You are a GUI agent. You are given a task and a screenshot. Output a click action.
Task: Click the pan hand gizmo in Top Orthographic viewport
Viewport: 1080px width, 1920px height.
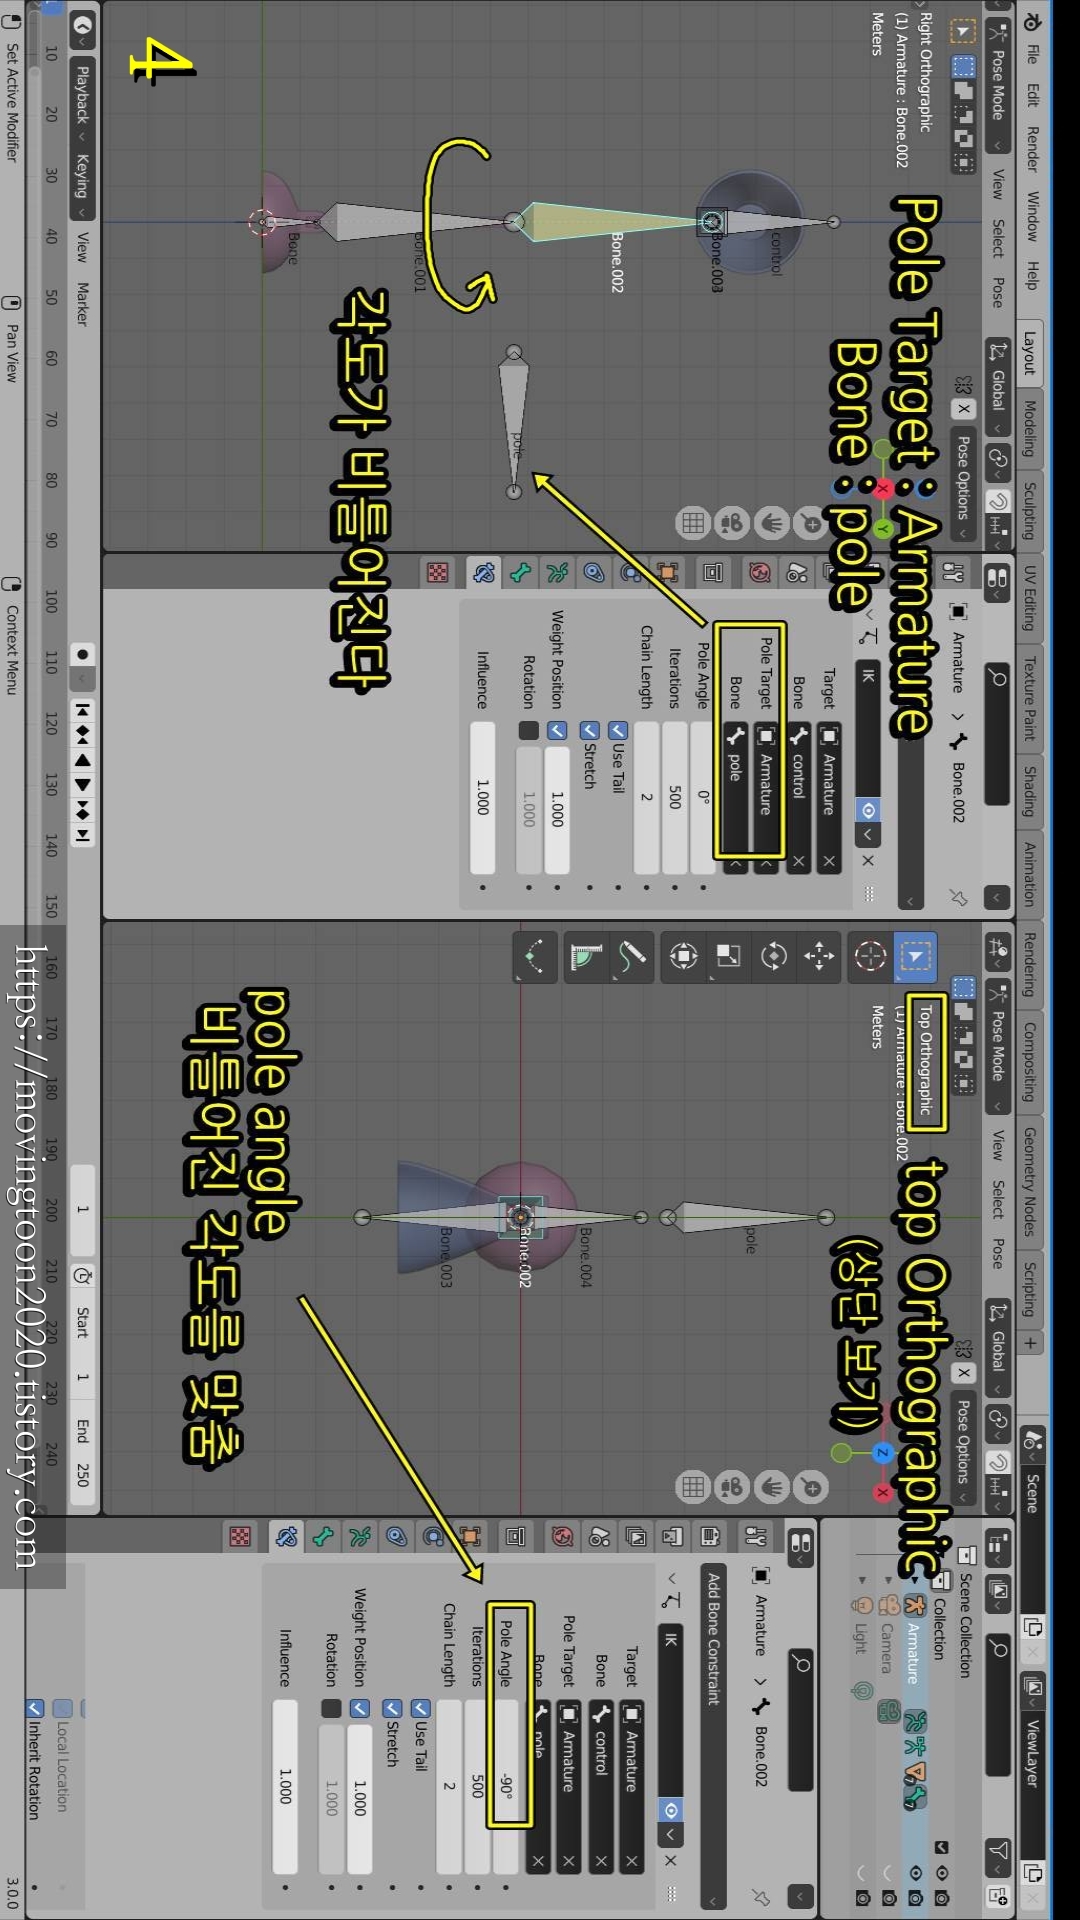772,1487
